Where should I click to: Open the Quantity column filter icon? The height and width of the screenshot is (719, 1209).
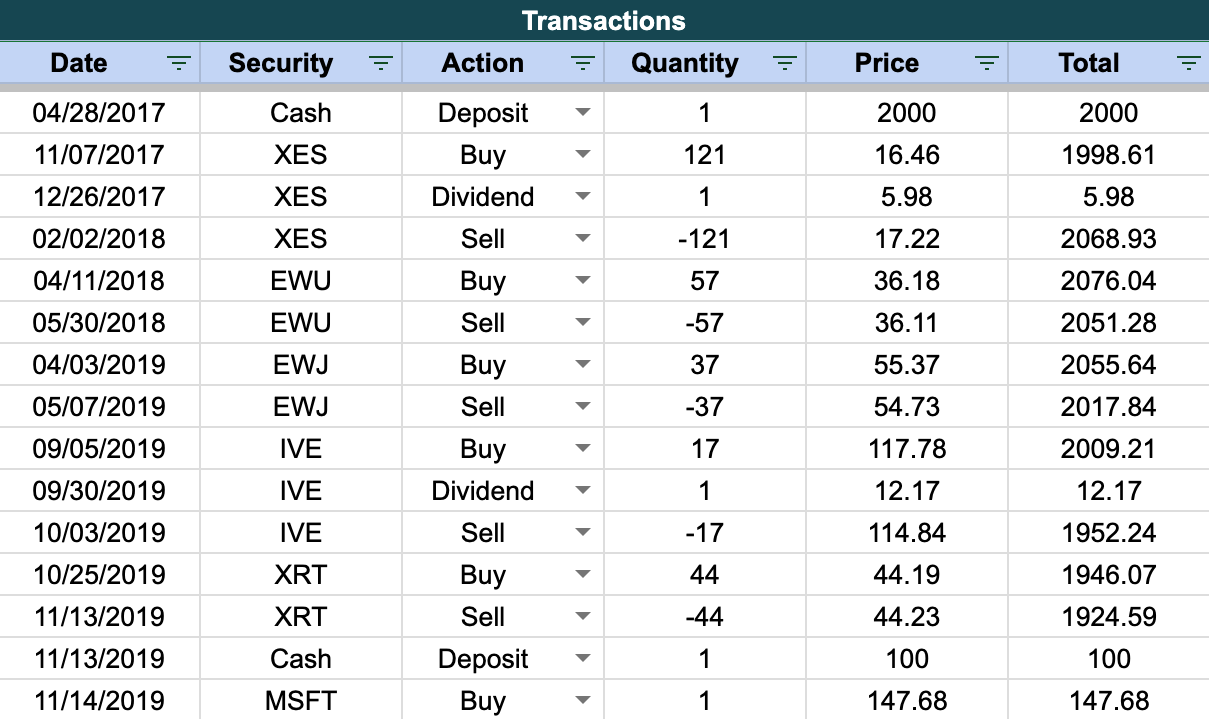784,64
